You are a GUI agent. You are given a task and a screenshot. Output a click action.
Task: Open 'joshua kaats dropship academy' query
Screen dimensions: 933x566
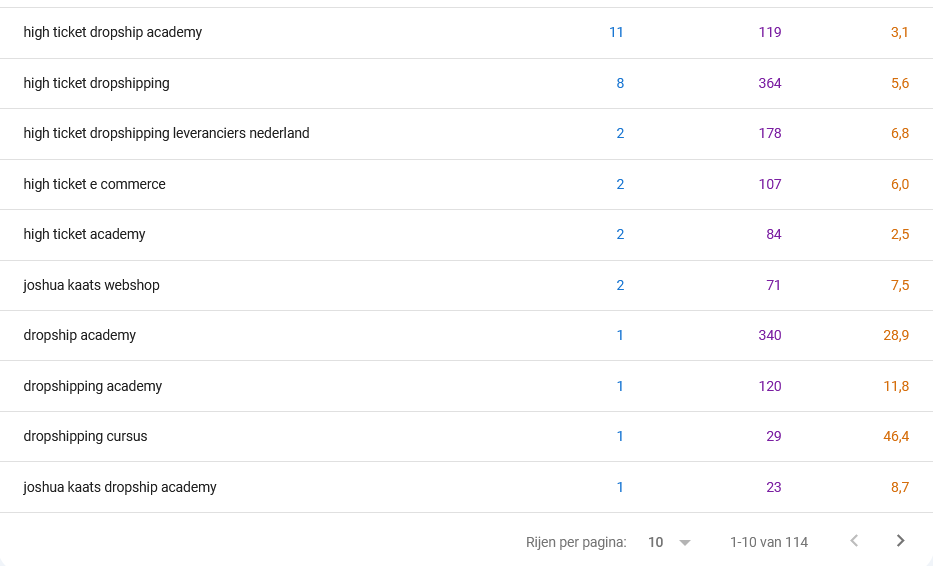[120, 487]
